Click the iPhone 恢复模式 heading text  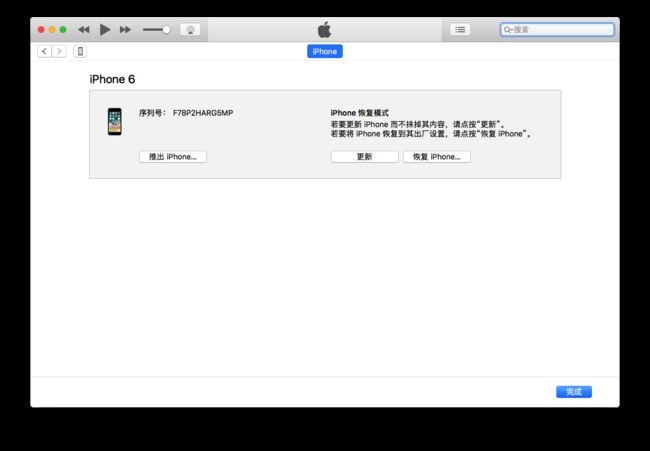(x=359, y=113)
